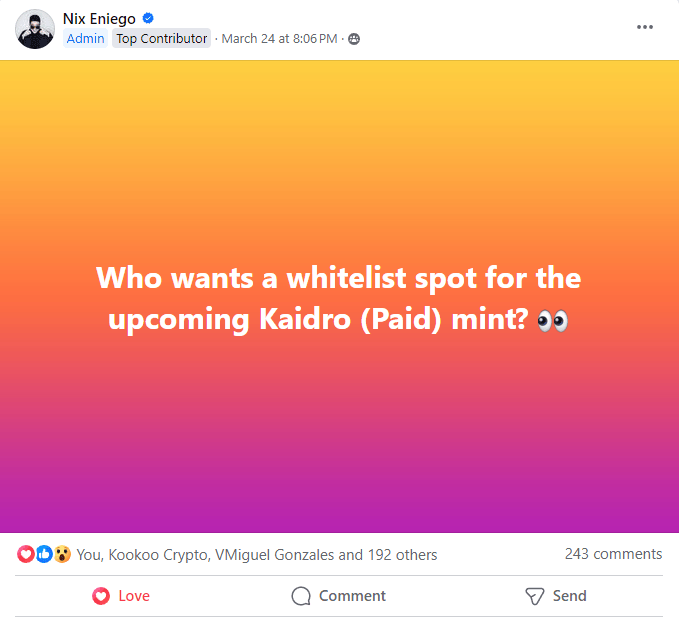This screenshot has height=621, width=679.
Task: Click the Top Contributor badge
Action: coord(161,39)
